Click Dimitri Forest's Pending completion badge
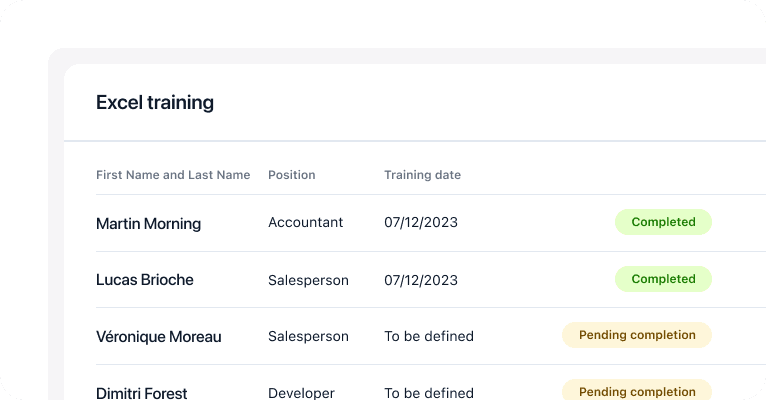 (637, 391)
